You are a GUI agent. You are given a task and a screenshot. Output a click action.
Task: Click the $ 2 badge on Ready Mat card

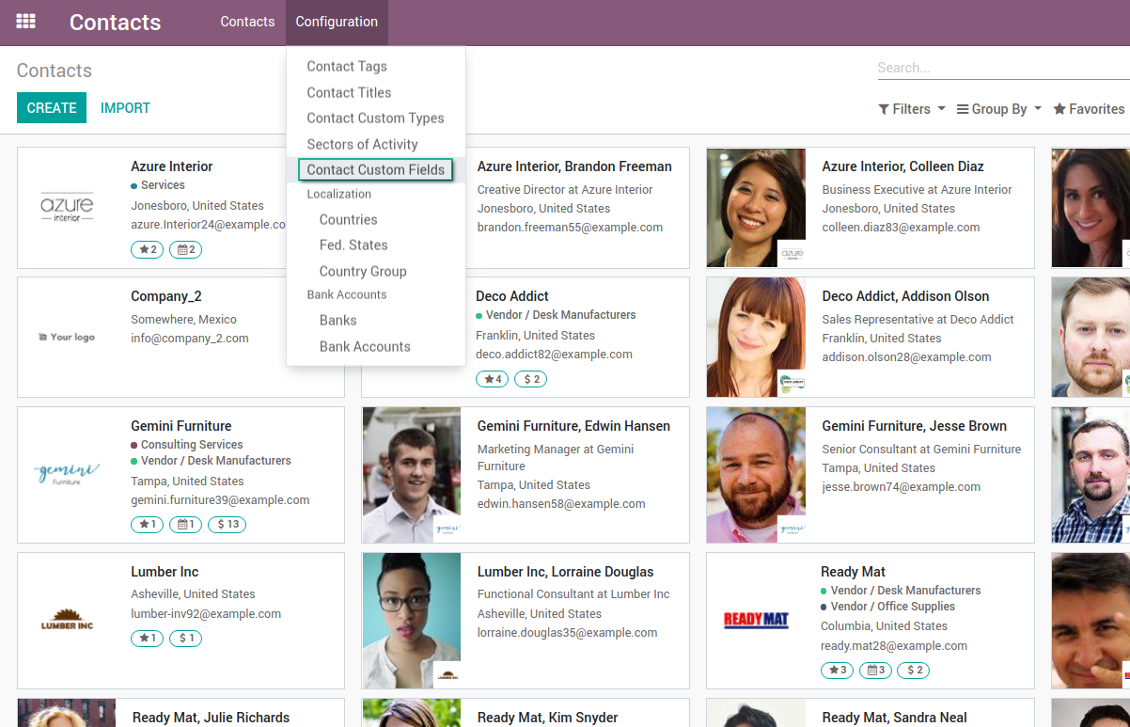[914, 670]
